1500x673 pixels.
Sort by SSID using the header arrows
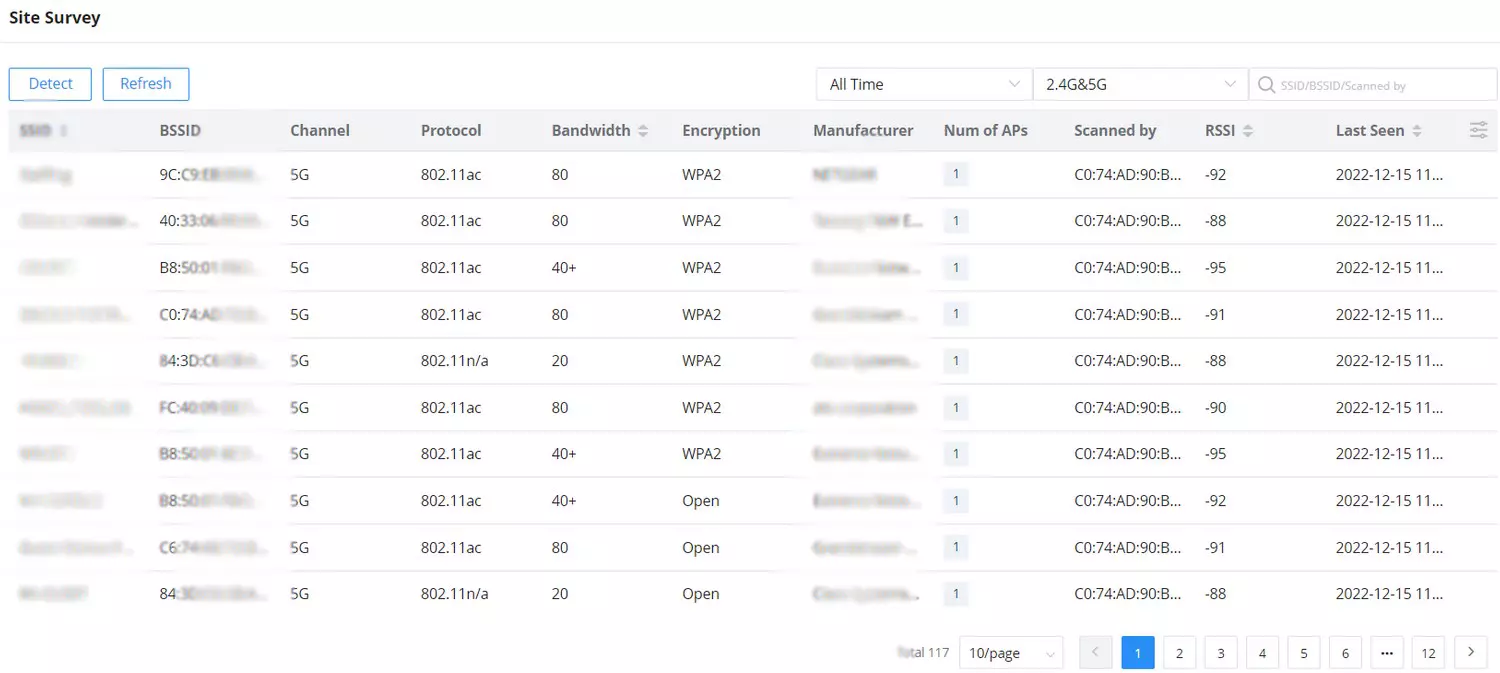(x=64, y=131)
